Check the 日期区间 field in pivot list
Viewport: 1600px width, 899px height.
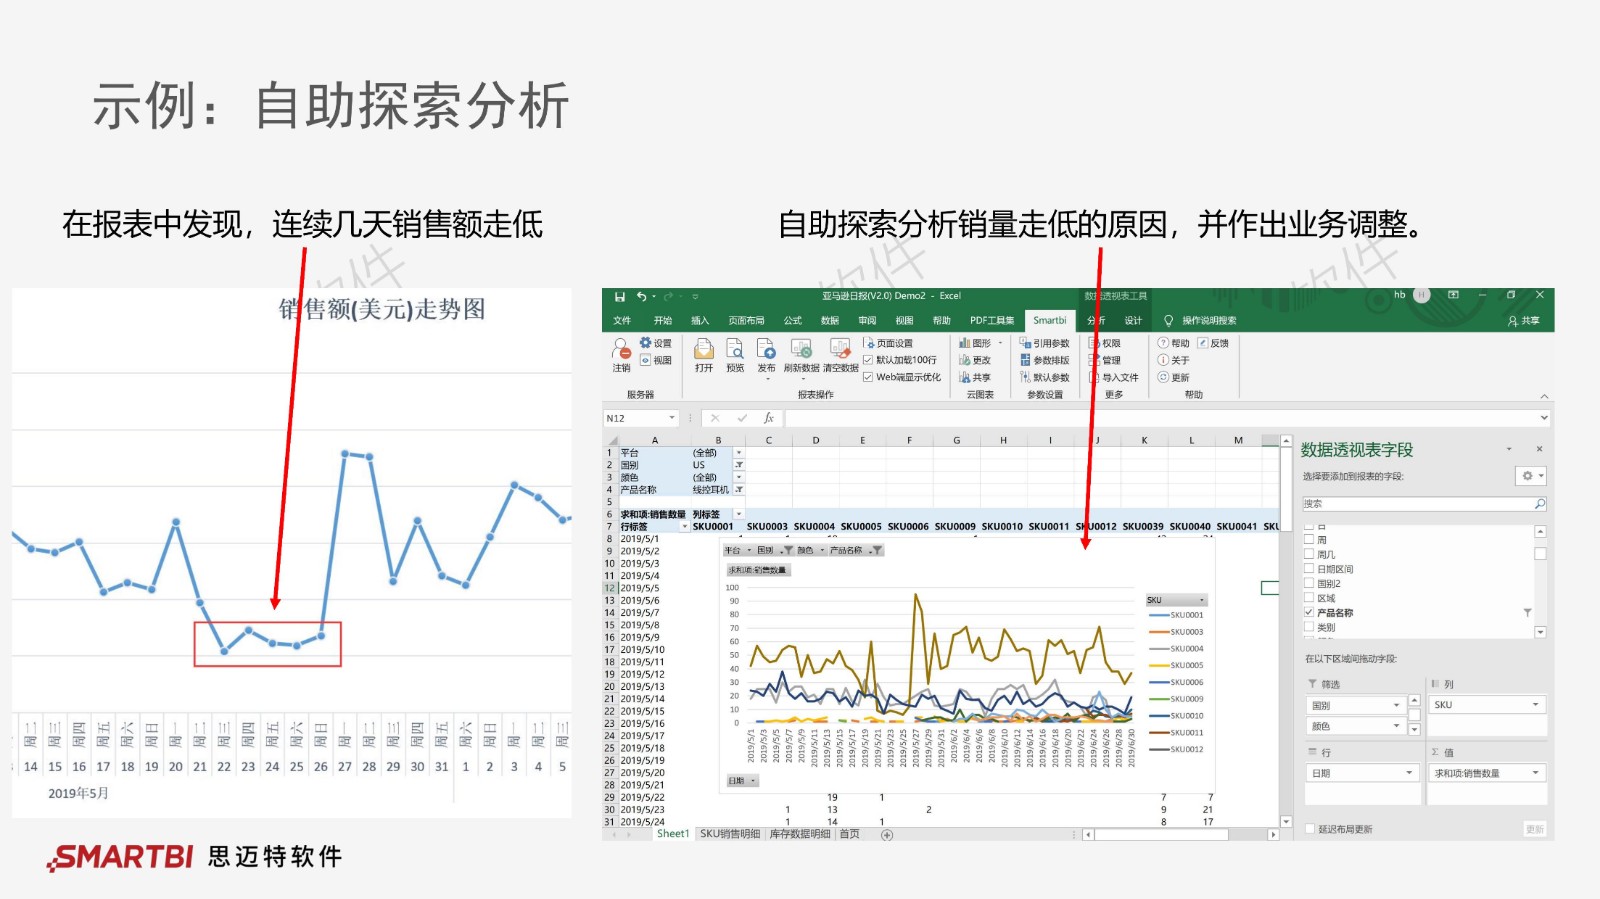[x=1309, y=569]
